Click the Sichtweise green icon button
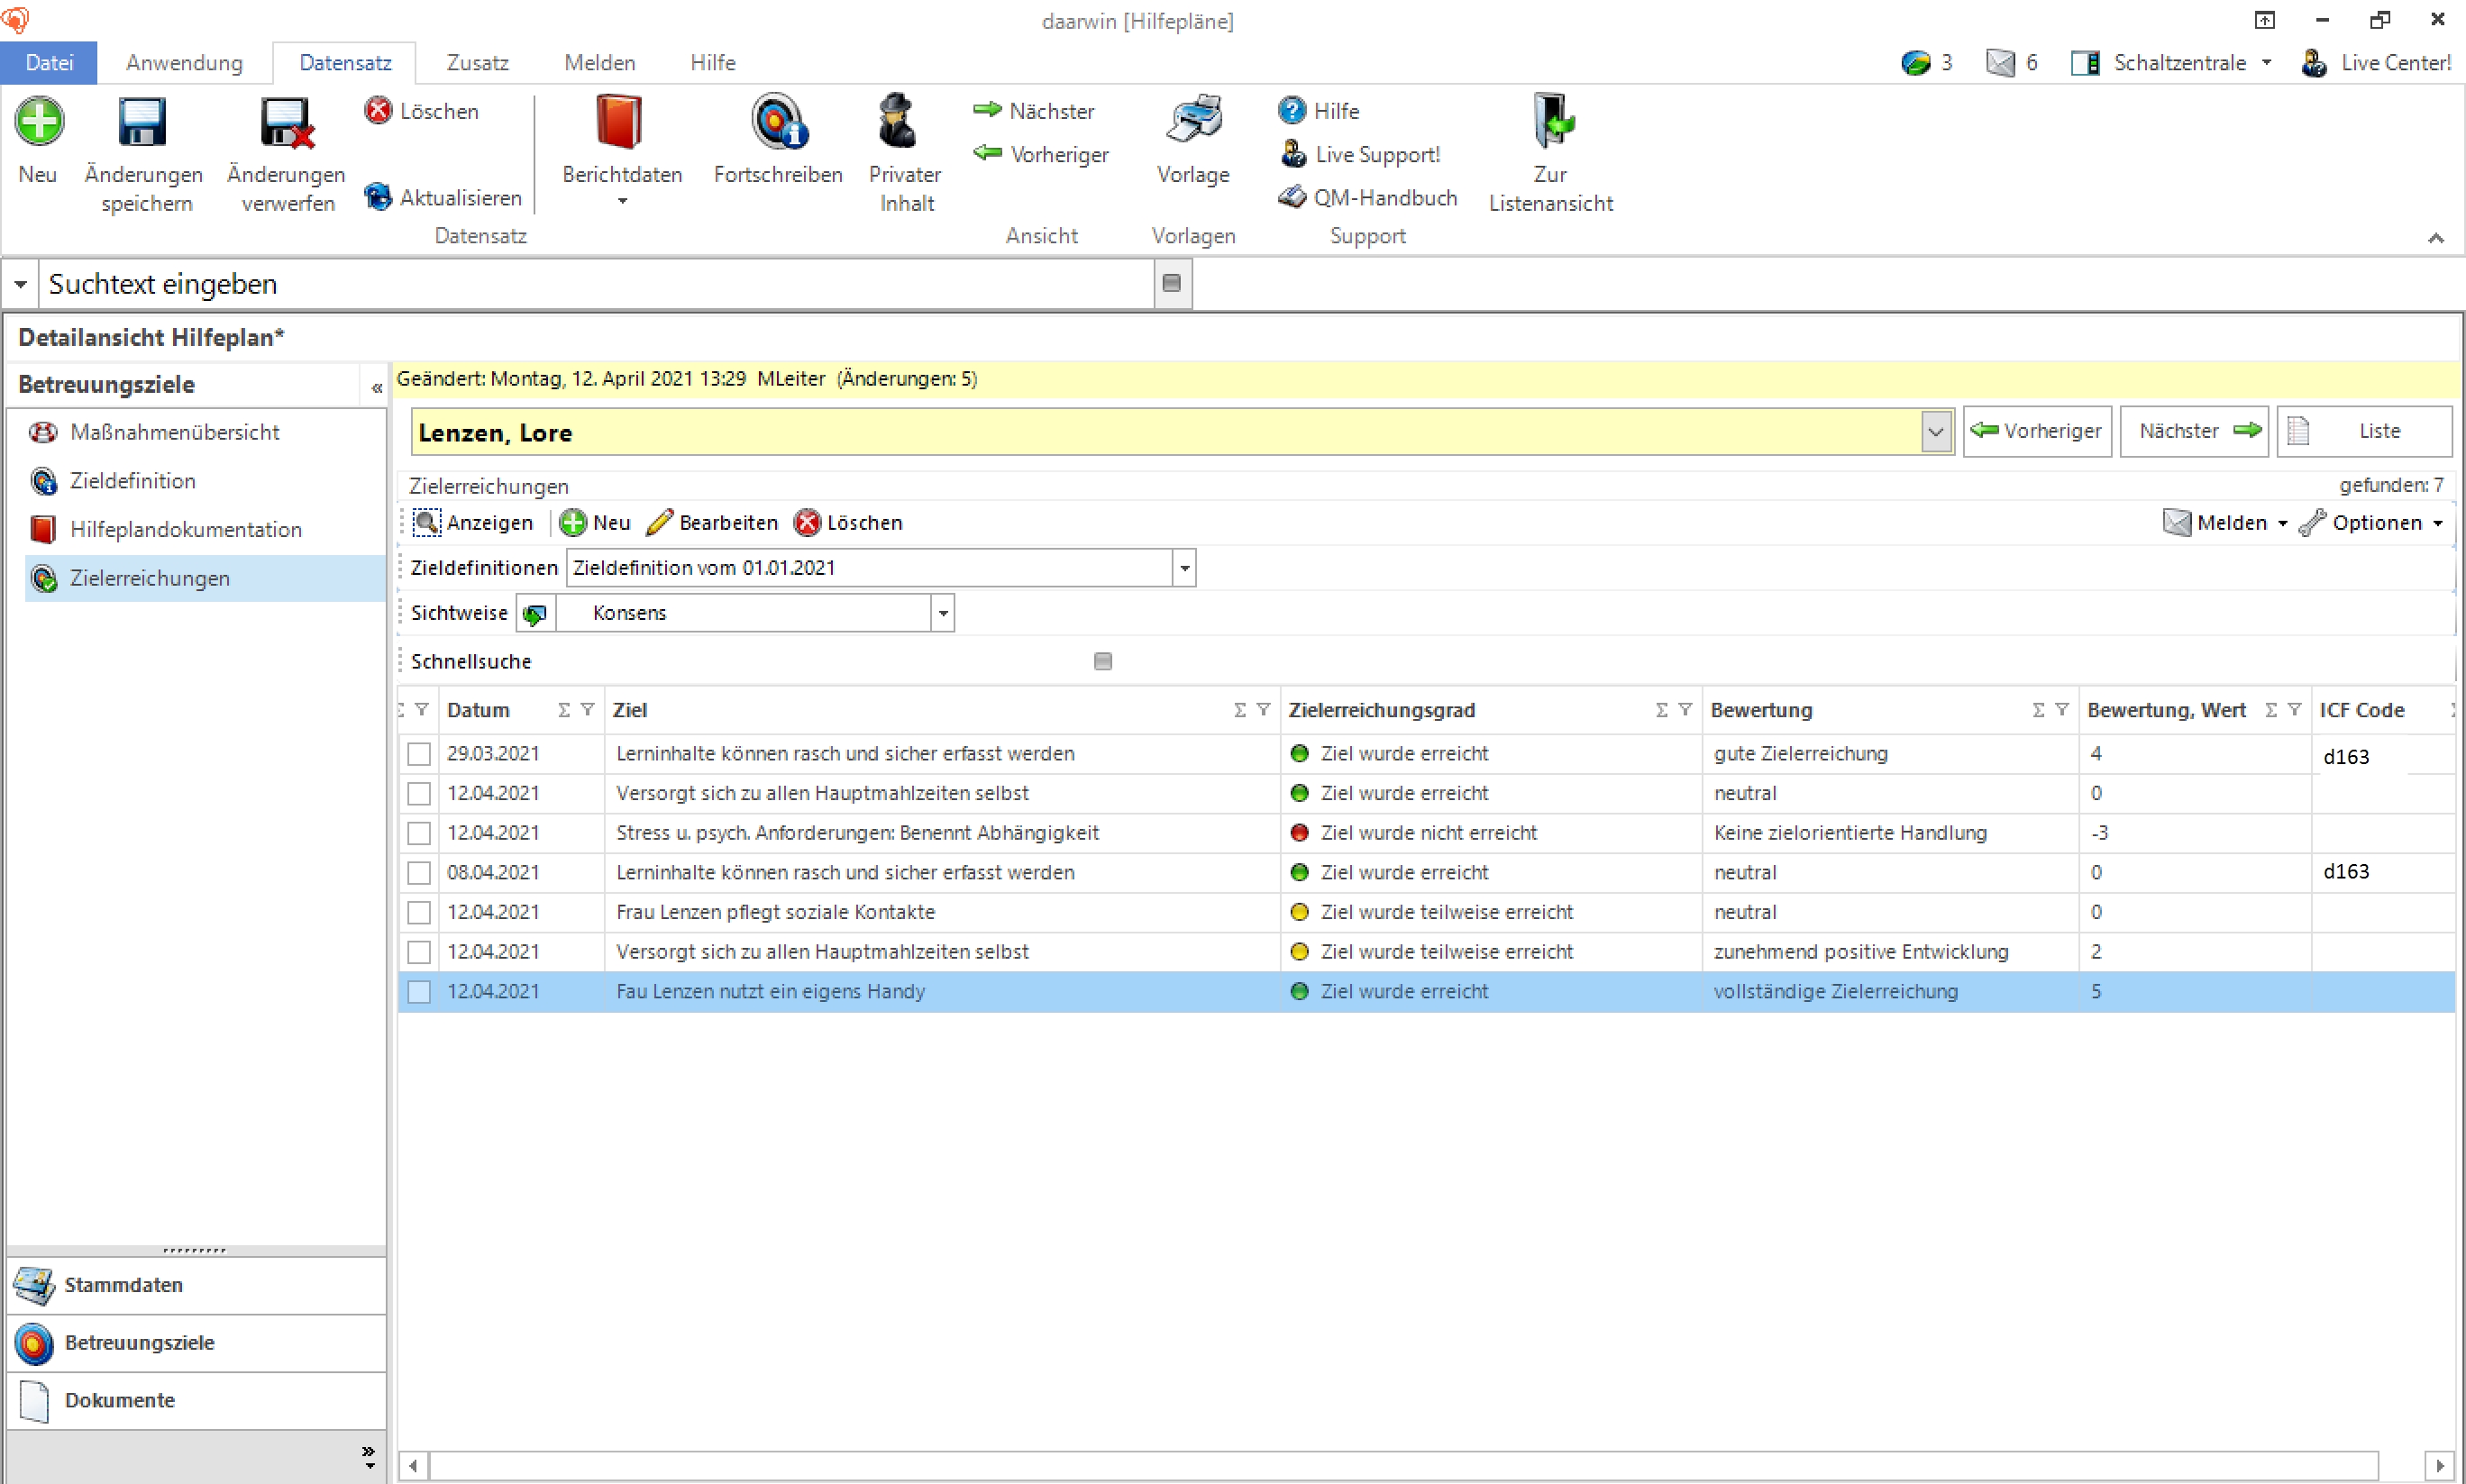The image size is (2466, 1484). [x=535, y=613]
